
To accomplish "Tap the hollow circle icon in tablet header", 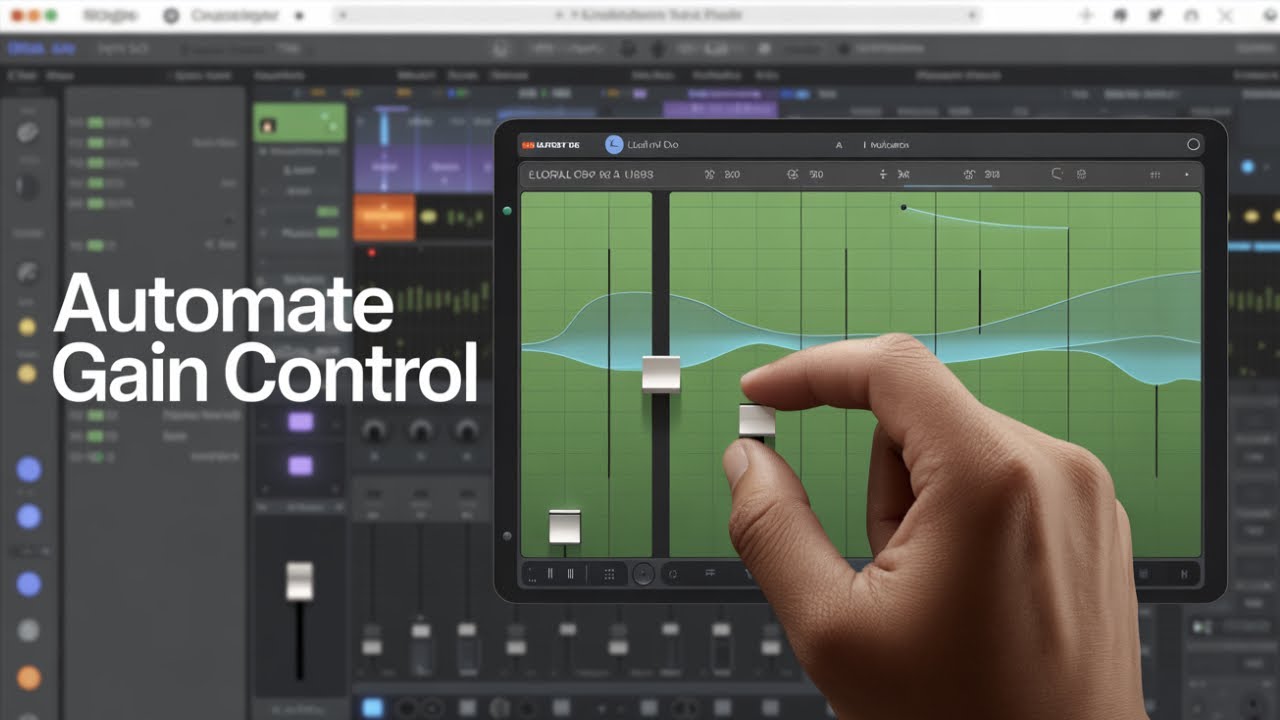I will pos(1193,145).
